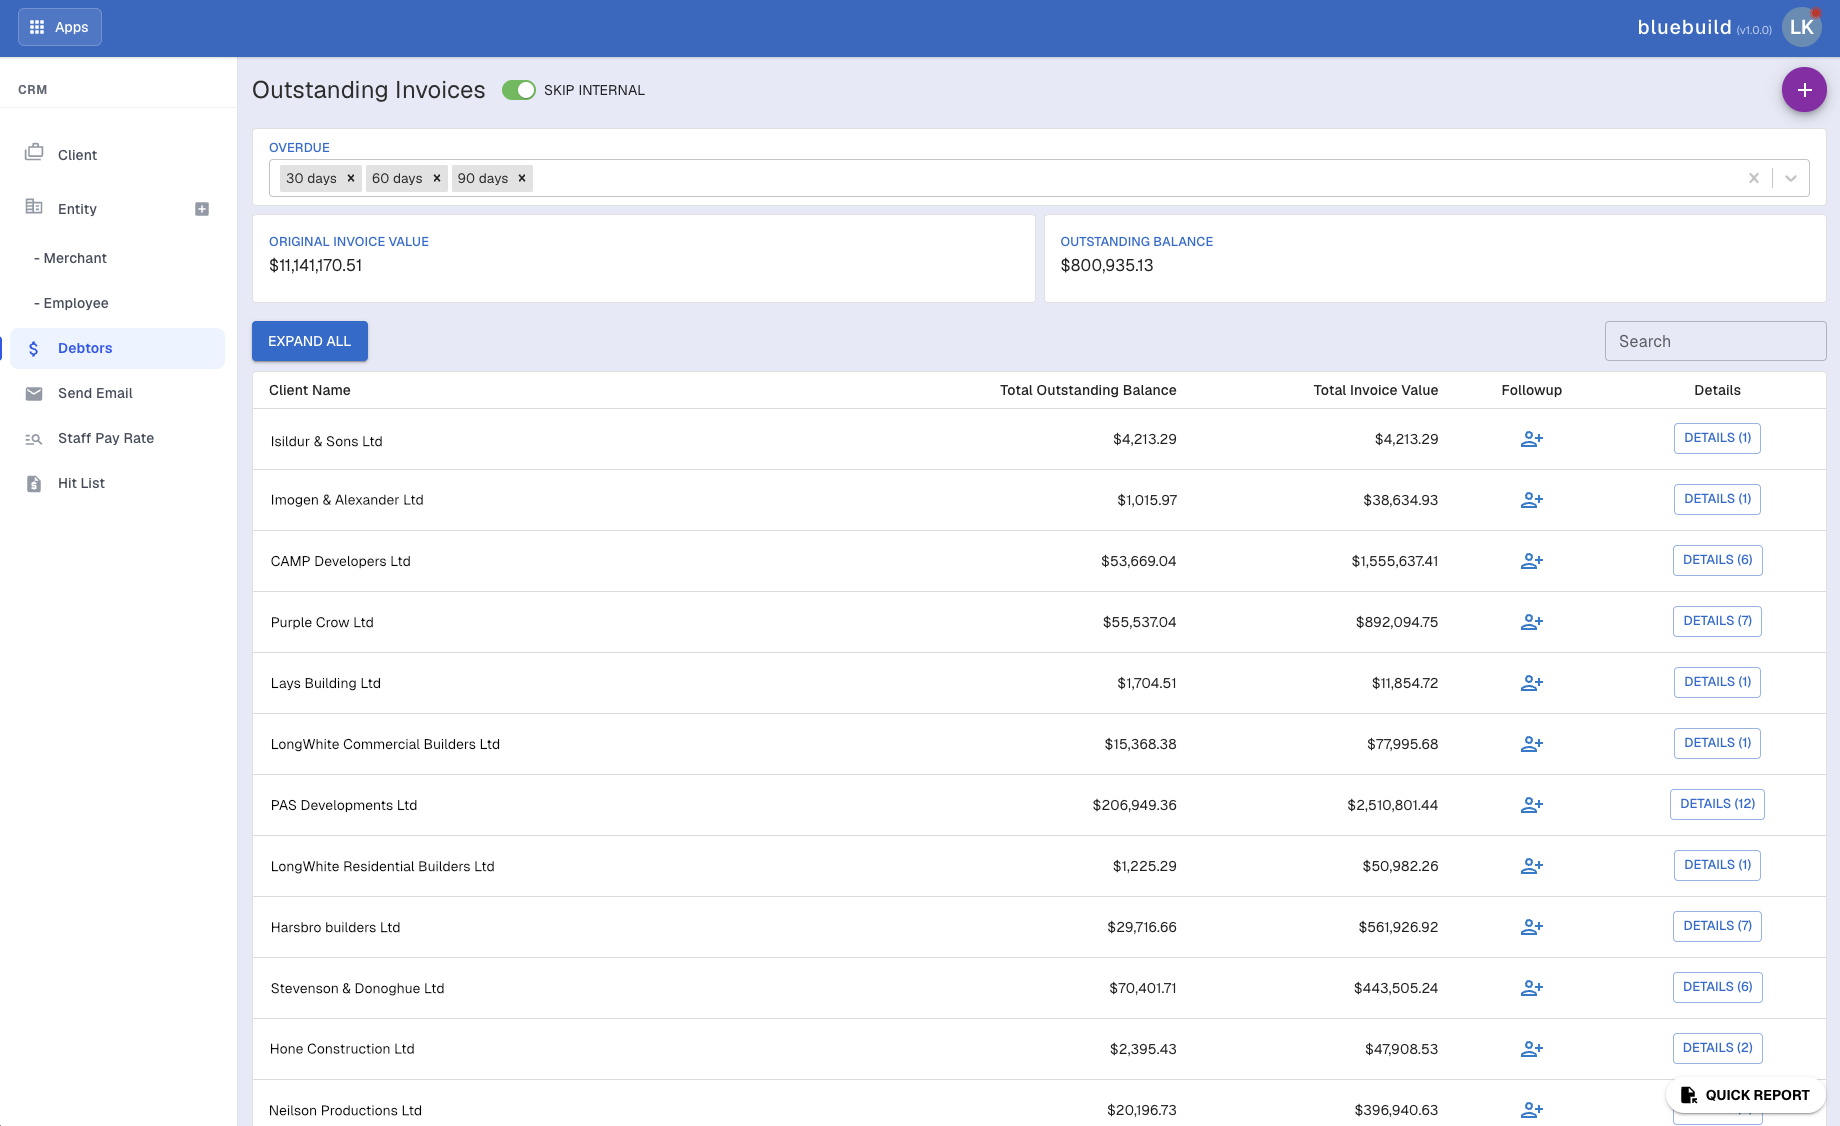Click the purple plus add button
Screen dimensions: 1840x1126
pyautogui.click(x=1804, y=90)
